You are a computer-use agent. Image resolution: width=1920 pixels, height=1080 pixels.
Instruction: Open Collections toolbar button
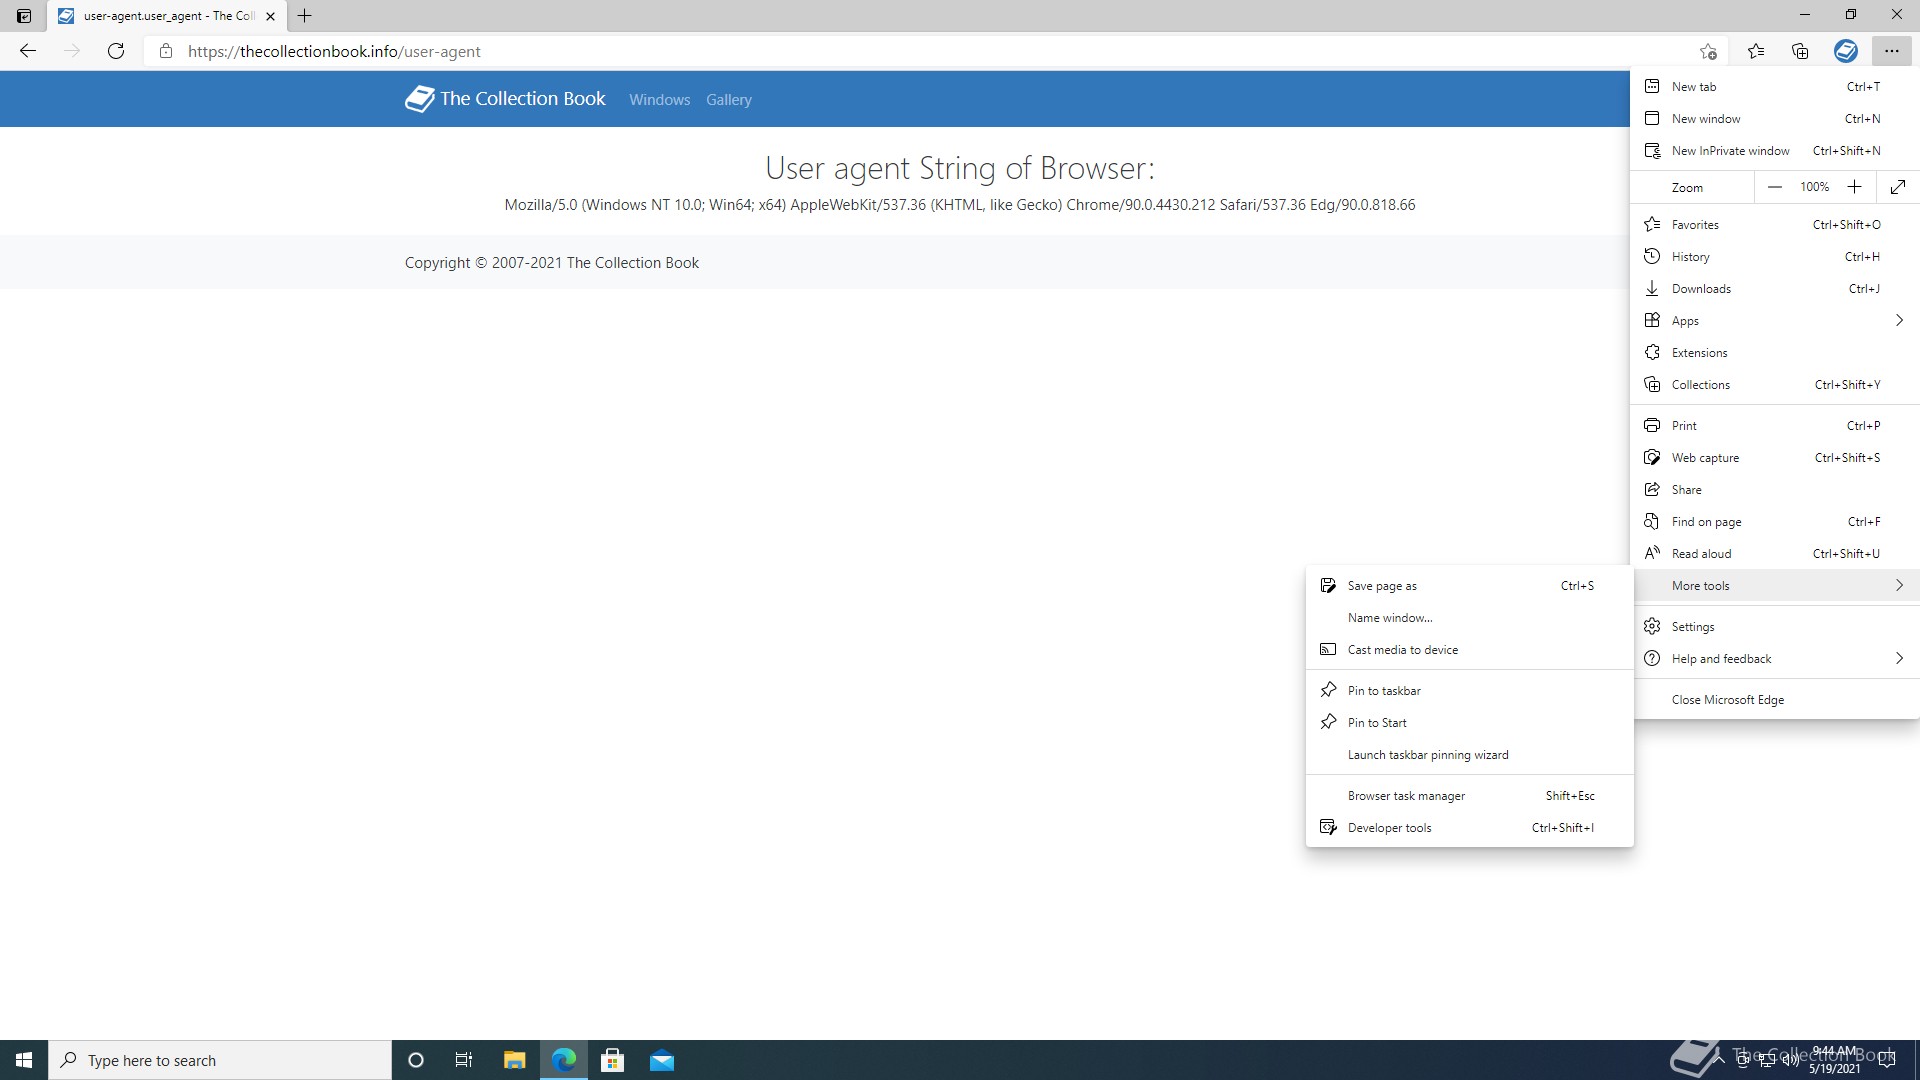tap(1800, 51)
